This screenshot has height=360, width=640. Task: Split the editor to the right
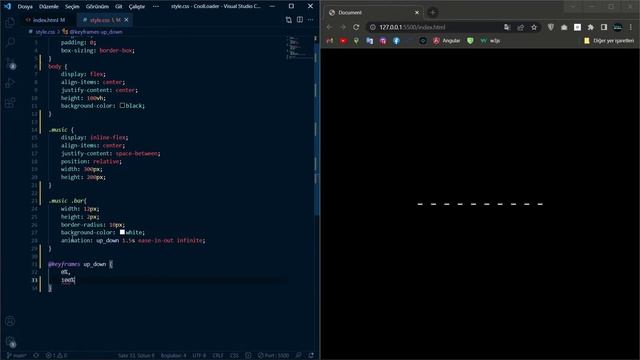click(x=300, y=20)
